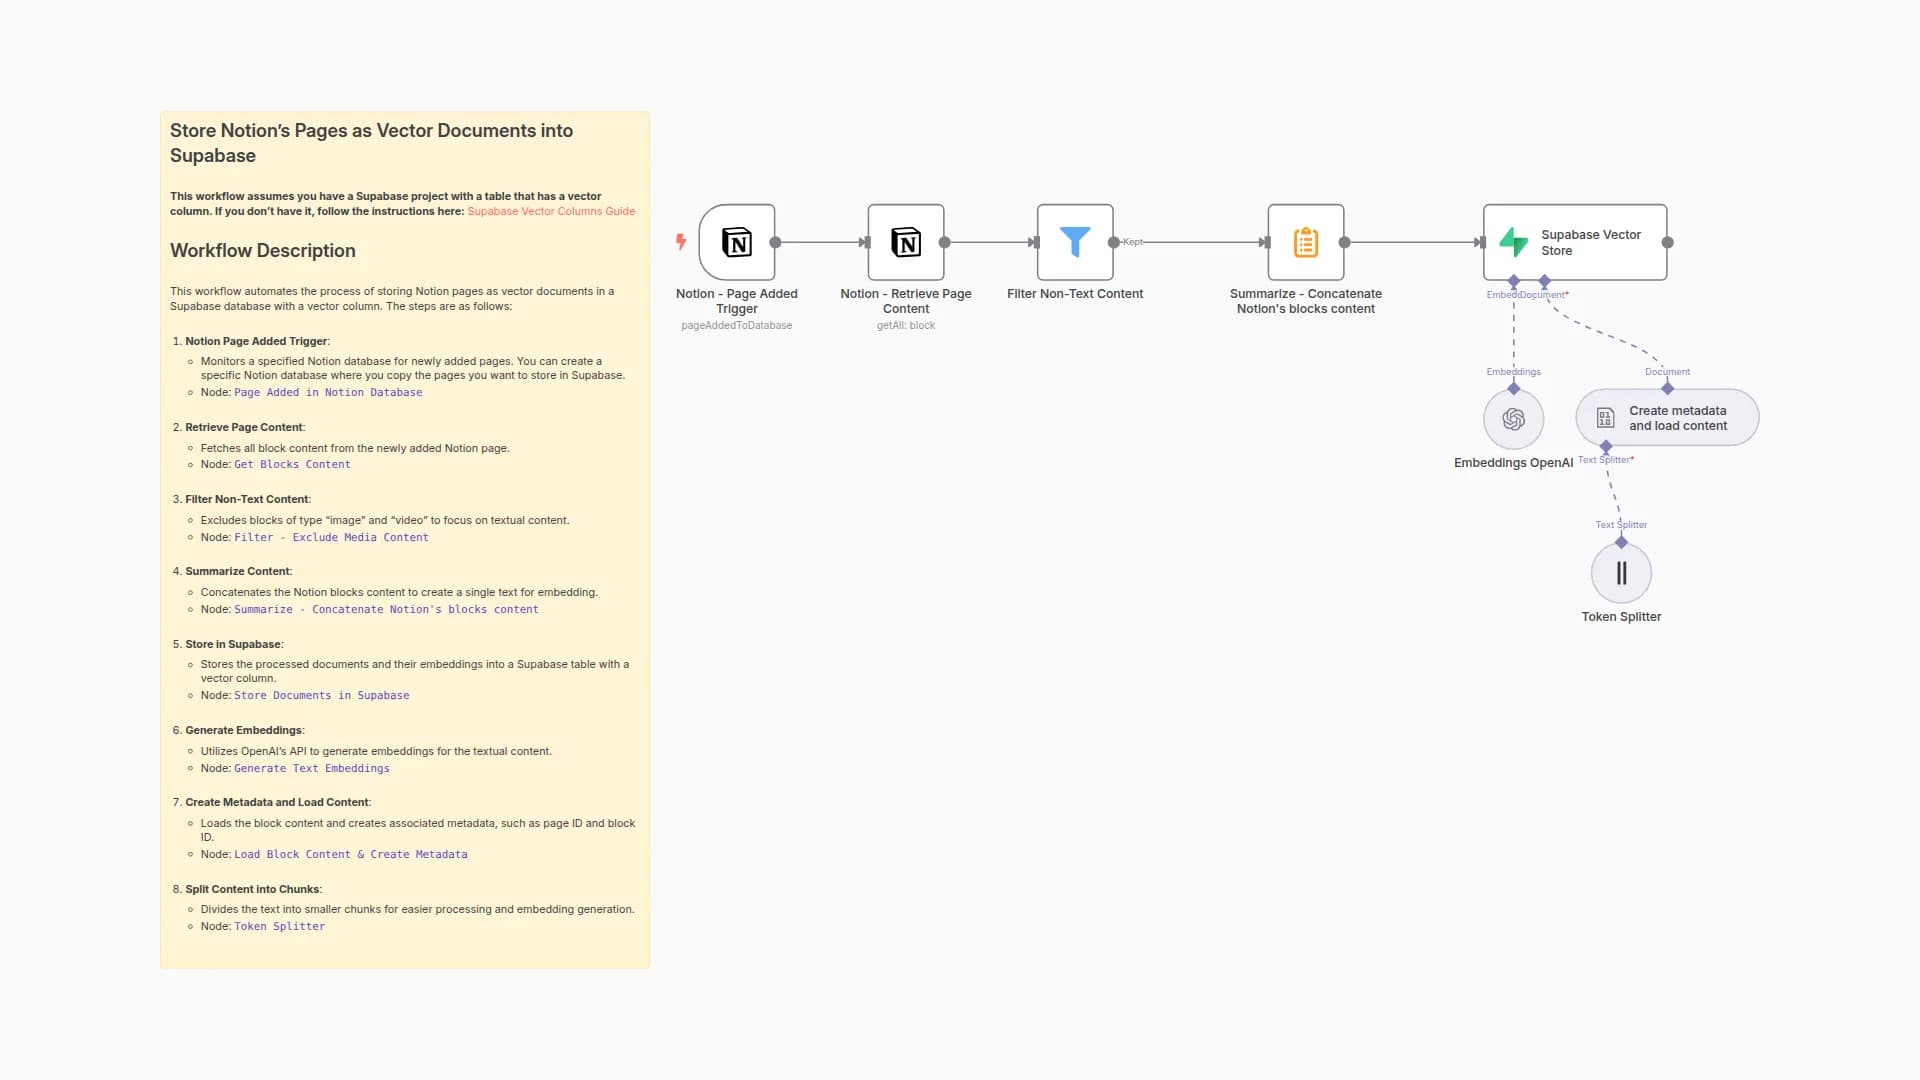Click the Kept output connector of Filter node
Screen dimensions: 1920x1080
pyautogui.click(x=1113, y=242)
